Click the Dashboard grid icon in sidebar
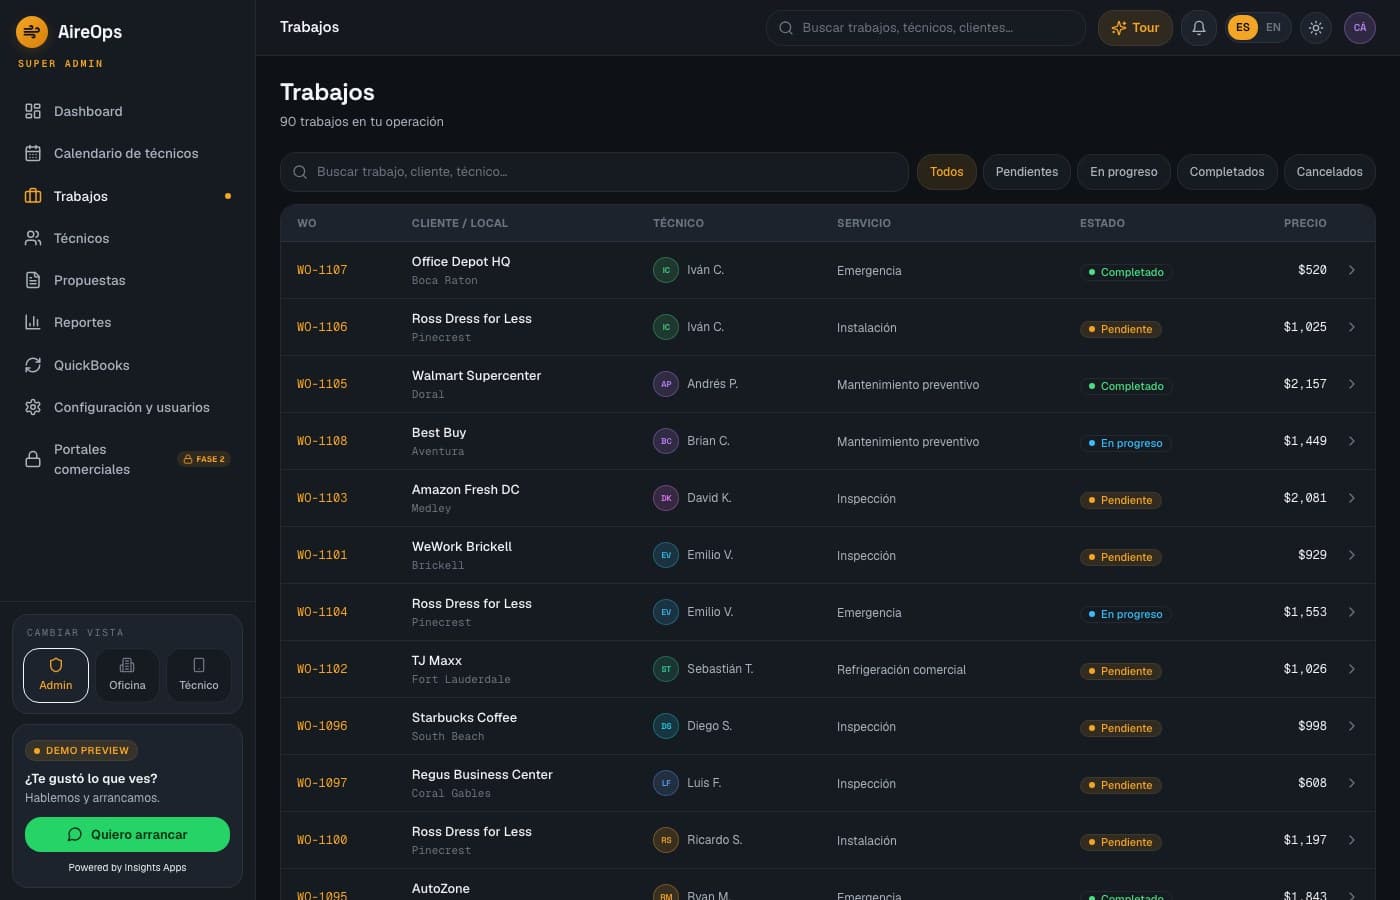The image size is (1400, 900). click(33, 111)
